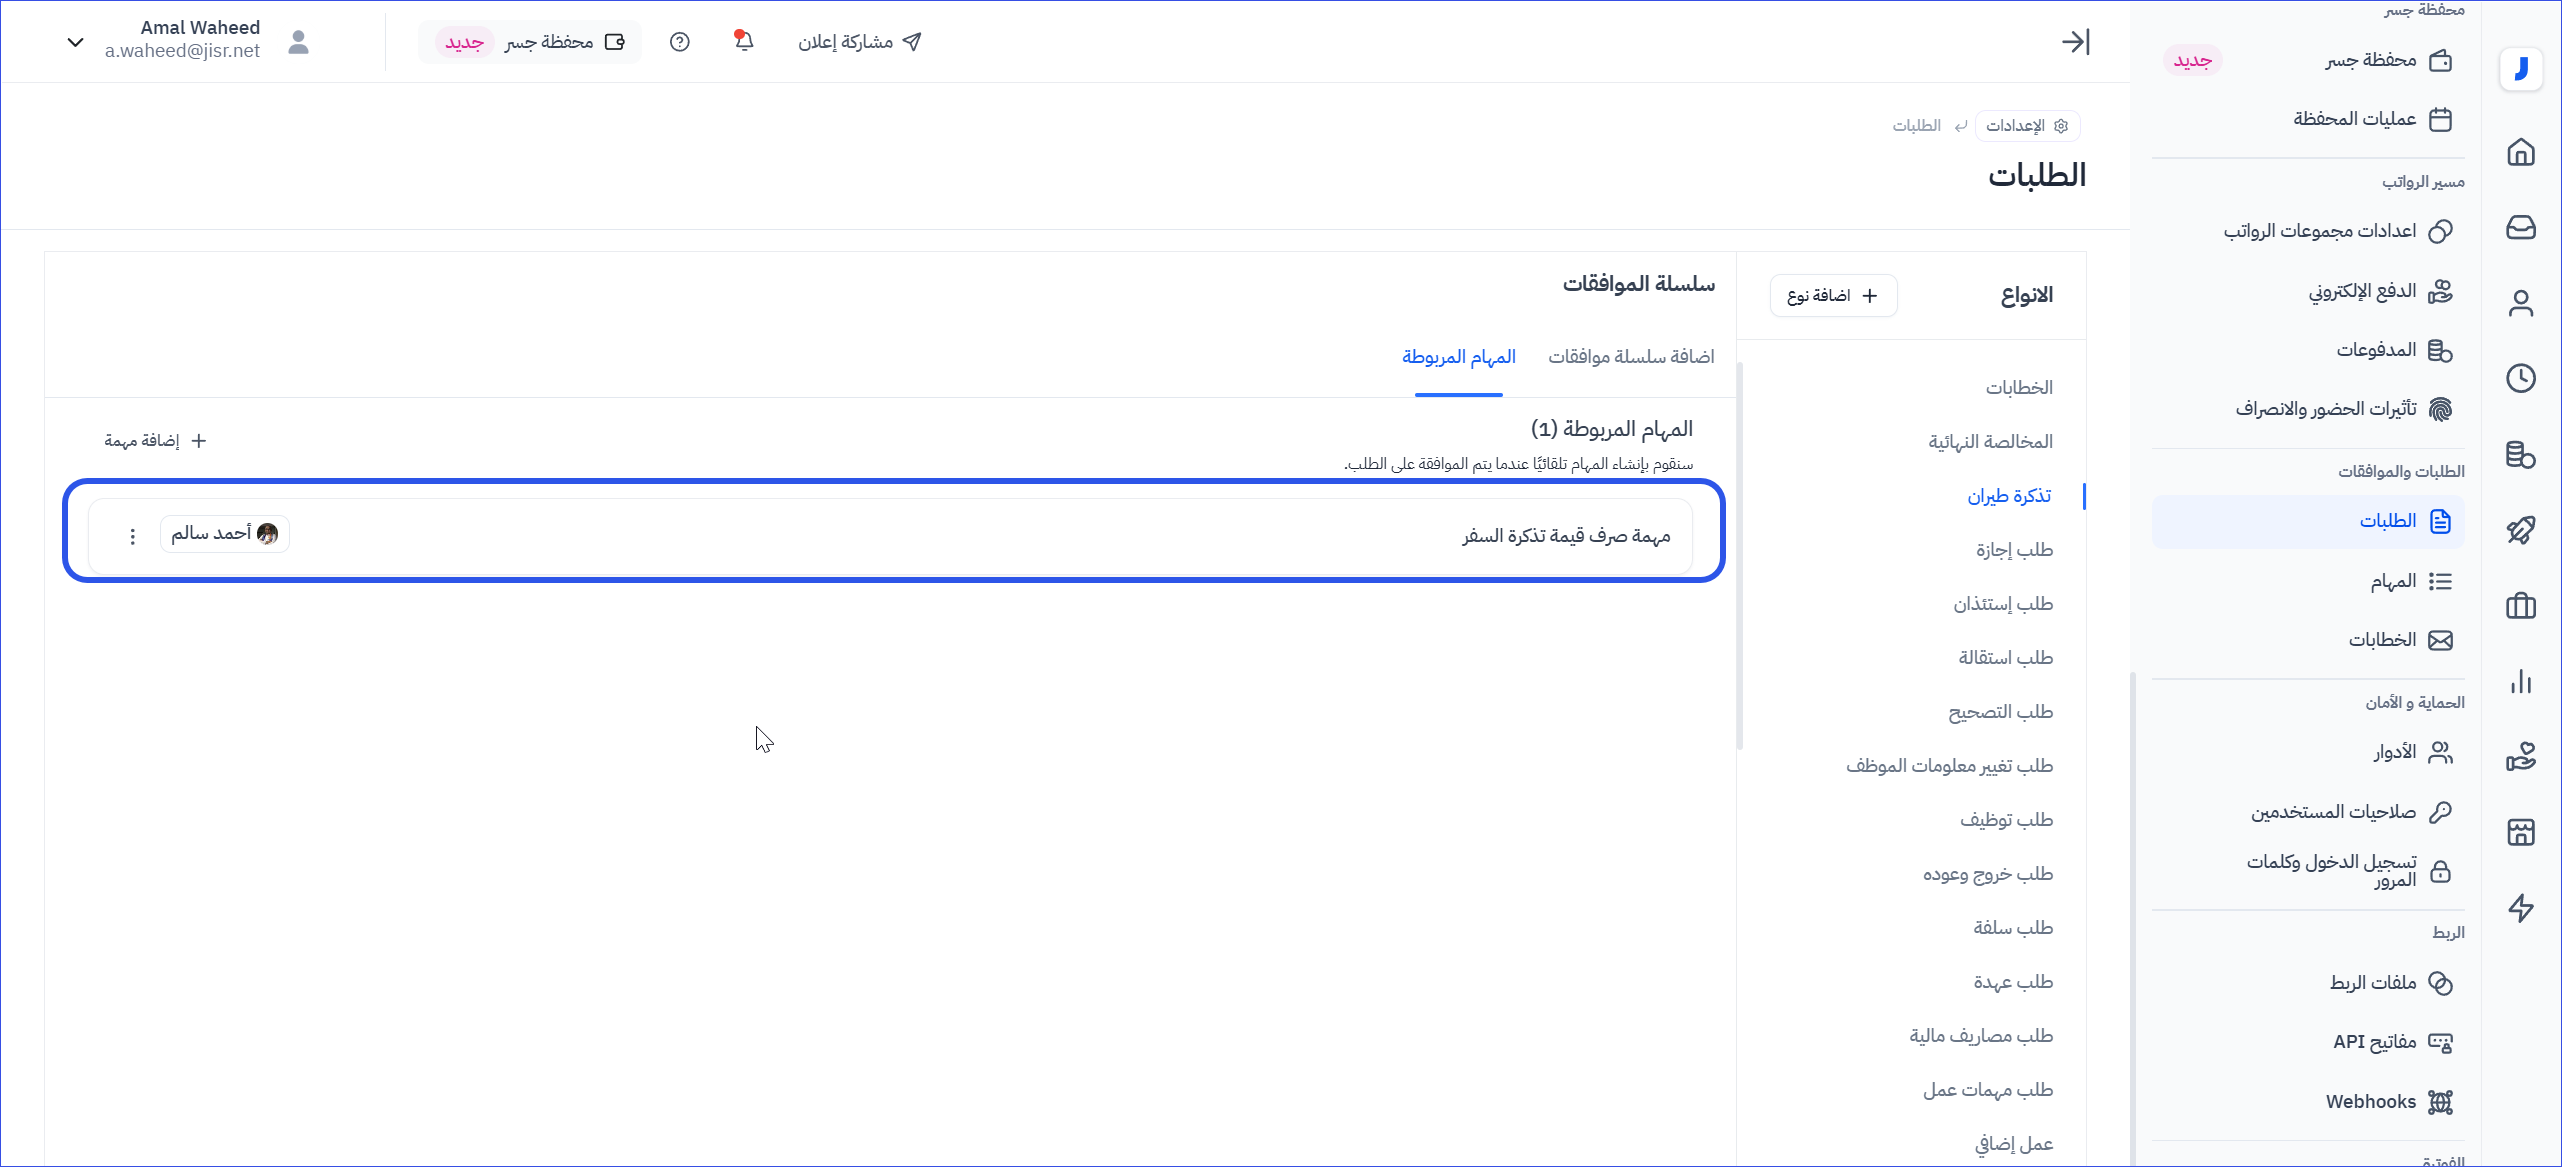Select the المهام المربوطة tab
The width and height of the screenshot is (2562, 1167).
1458,357
